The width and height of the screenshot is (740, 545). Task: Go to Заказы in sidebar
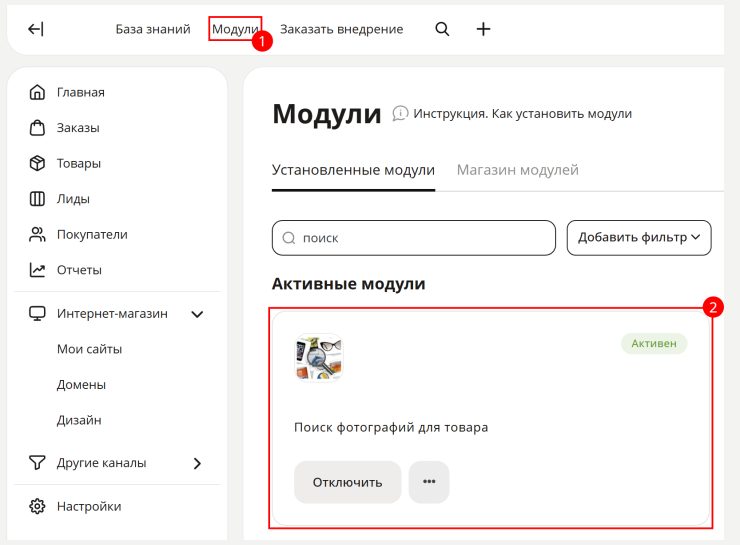coord(78,128)
